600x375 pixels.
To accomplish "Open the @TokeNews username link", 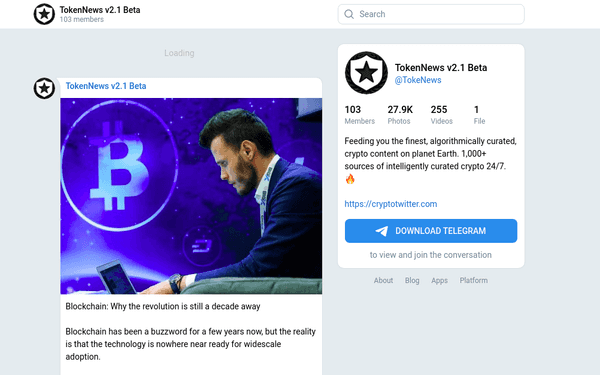I will (x=418, y=80).
